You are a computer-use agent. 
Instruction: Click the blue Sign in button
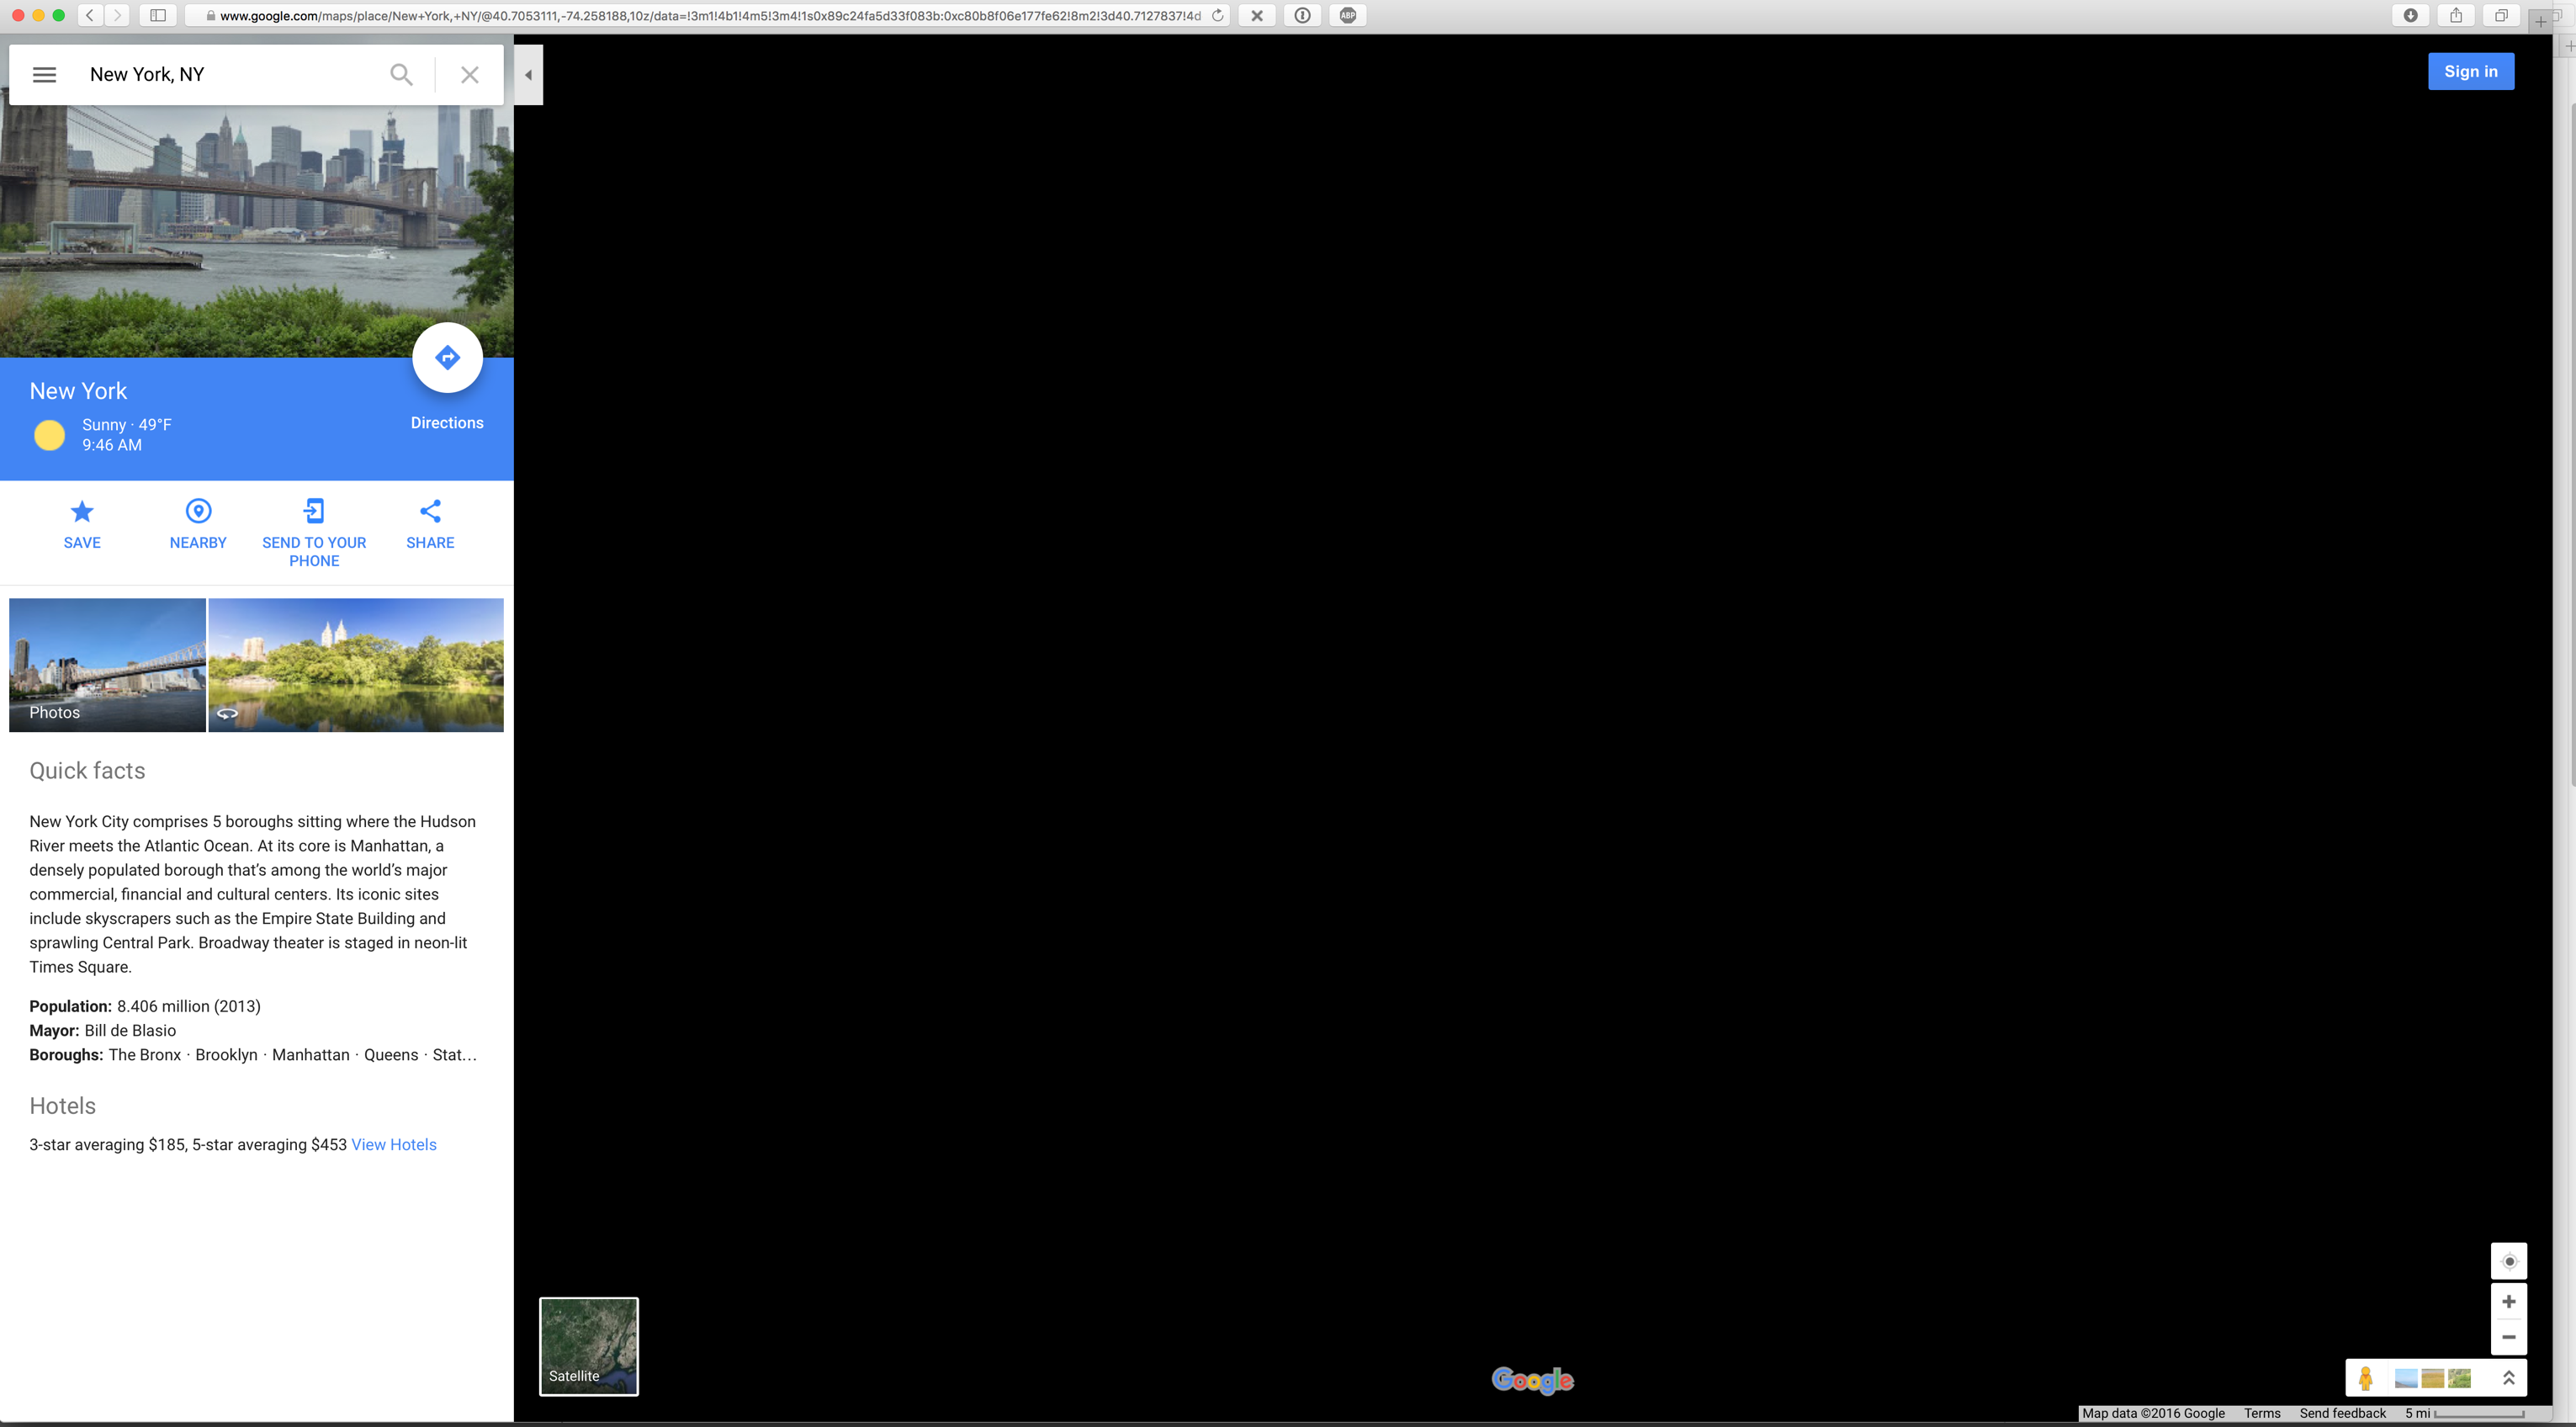pos(2470,71)
